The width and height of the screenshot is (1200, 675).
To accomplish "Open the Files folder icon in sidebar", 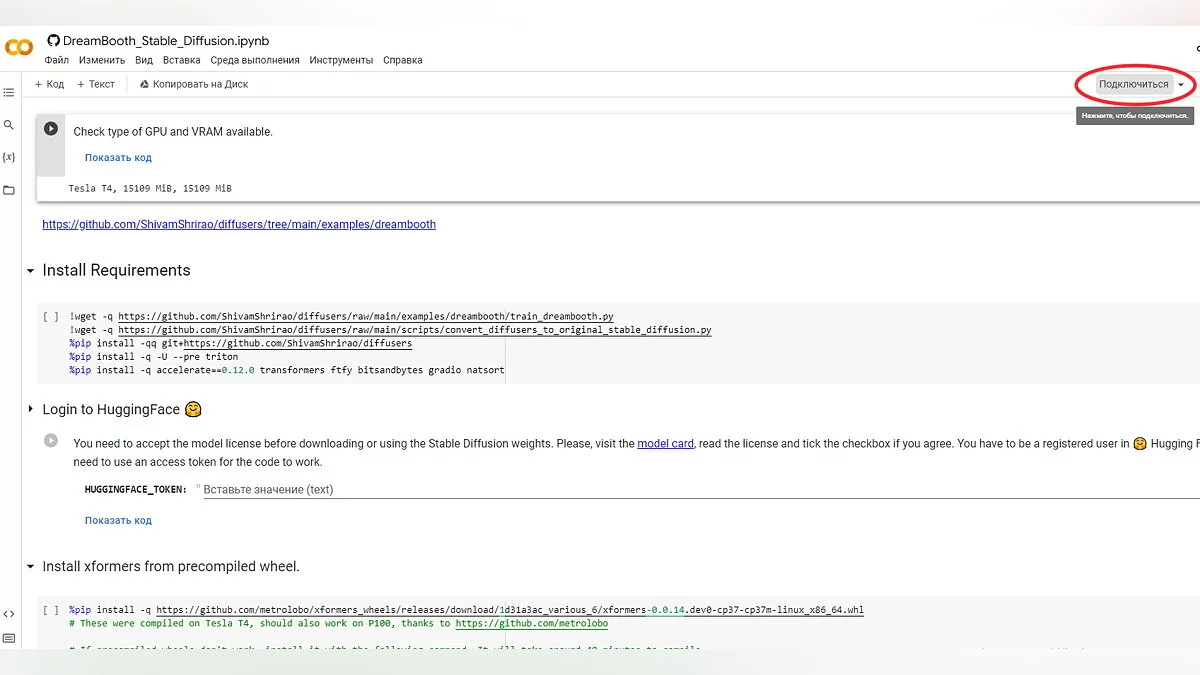I will point(9,190).
